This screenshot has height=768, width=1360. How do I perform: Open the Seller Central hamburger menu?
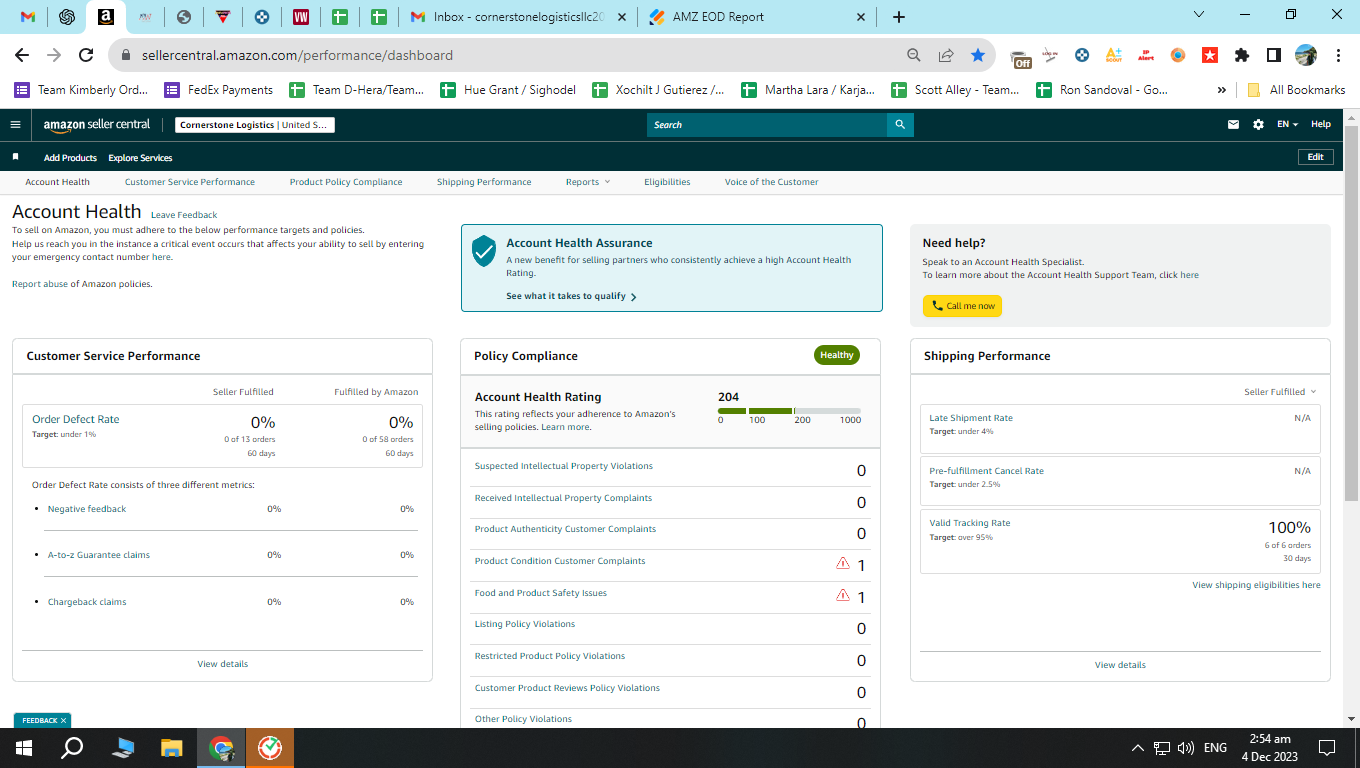pos(15,125)
